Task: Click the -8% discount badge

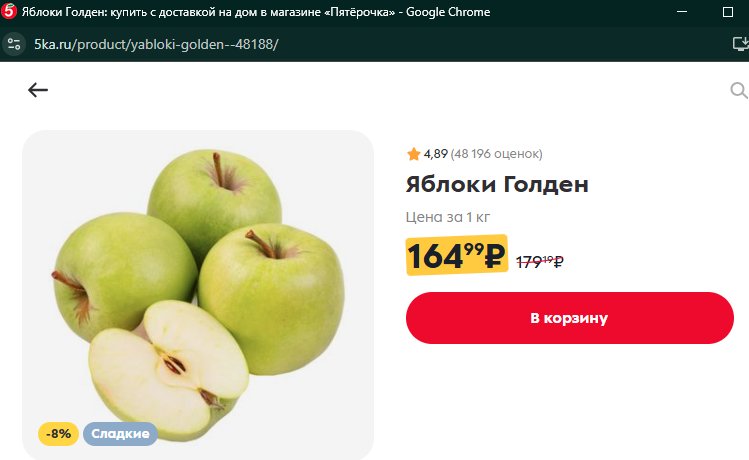Action: click(58, 434)
